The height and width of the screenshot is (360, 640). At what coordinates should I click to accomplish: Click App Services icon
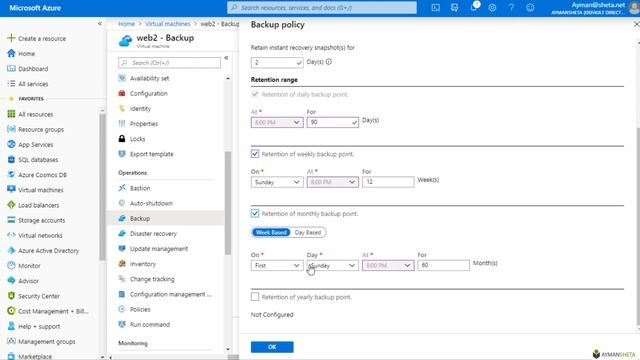(x=11, y=144)
